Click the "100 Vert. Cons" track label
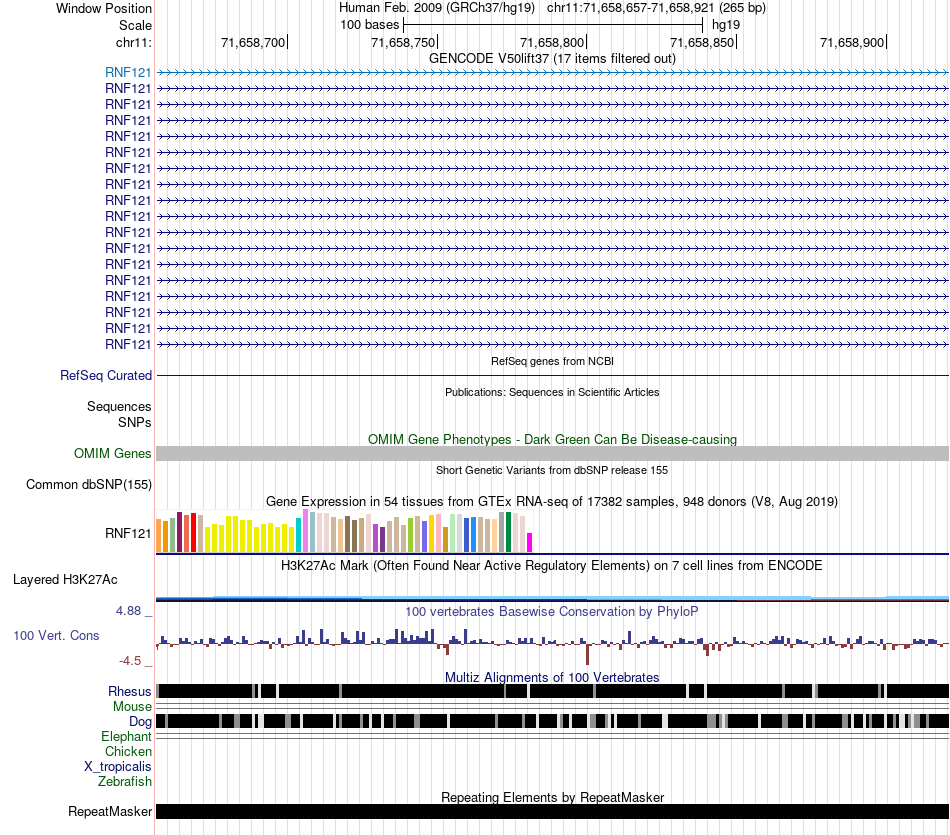 56,636
